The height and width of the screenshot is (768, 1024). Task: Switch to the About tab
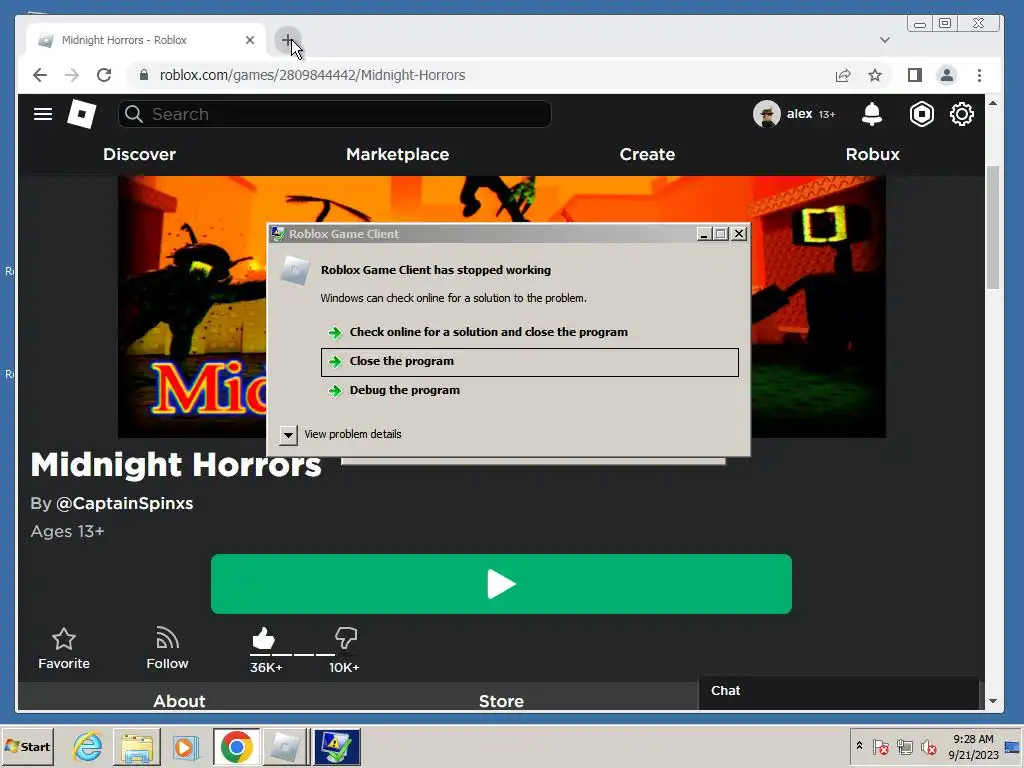(x=179, y=700)
